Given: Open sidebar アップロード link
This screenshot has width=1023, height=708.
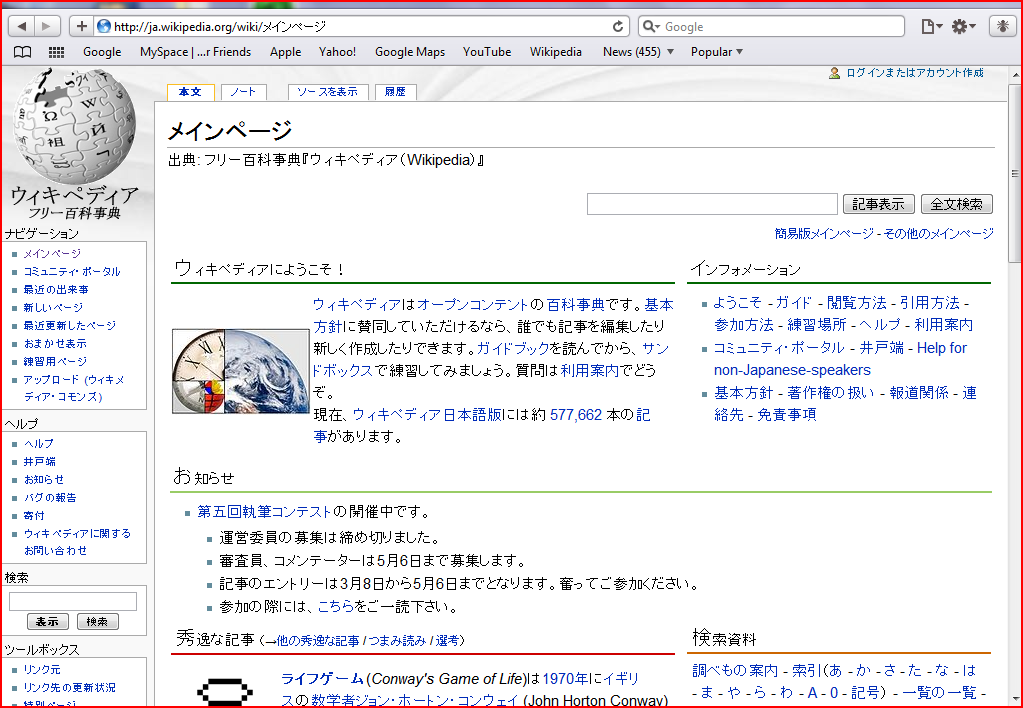Looking at the screenshot, I should click(x=74, y=388).
